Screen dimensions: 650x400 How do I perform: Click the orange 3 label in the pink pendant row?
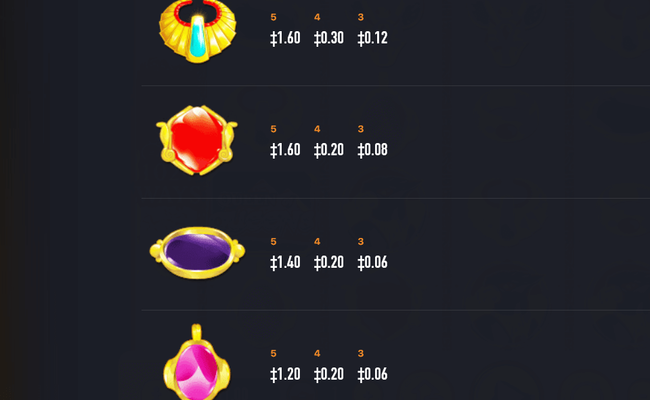coord(361,353)
